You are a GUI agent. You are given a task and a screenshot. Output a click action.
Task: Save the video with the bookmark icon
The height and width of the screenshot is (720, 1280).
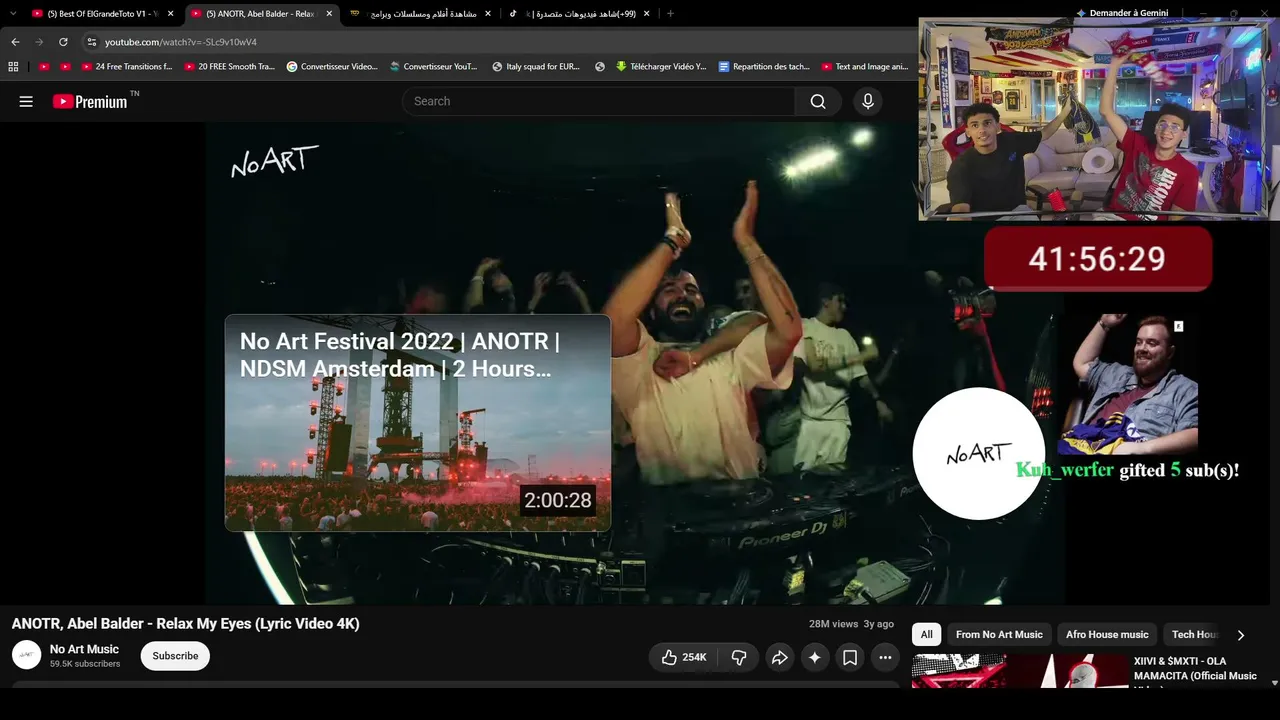(850, 657)
